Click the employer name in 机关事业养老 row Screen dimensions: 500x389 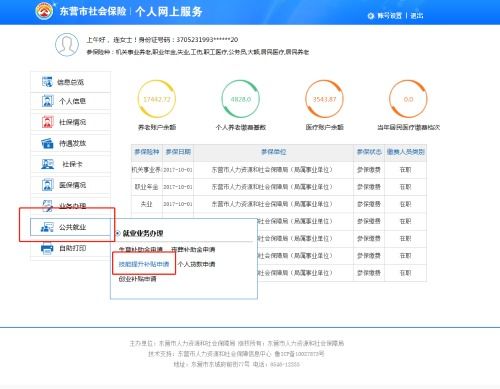(x=272, y=170)
